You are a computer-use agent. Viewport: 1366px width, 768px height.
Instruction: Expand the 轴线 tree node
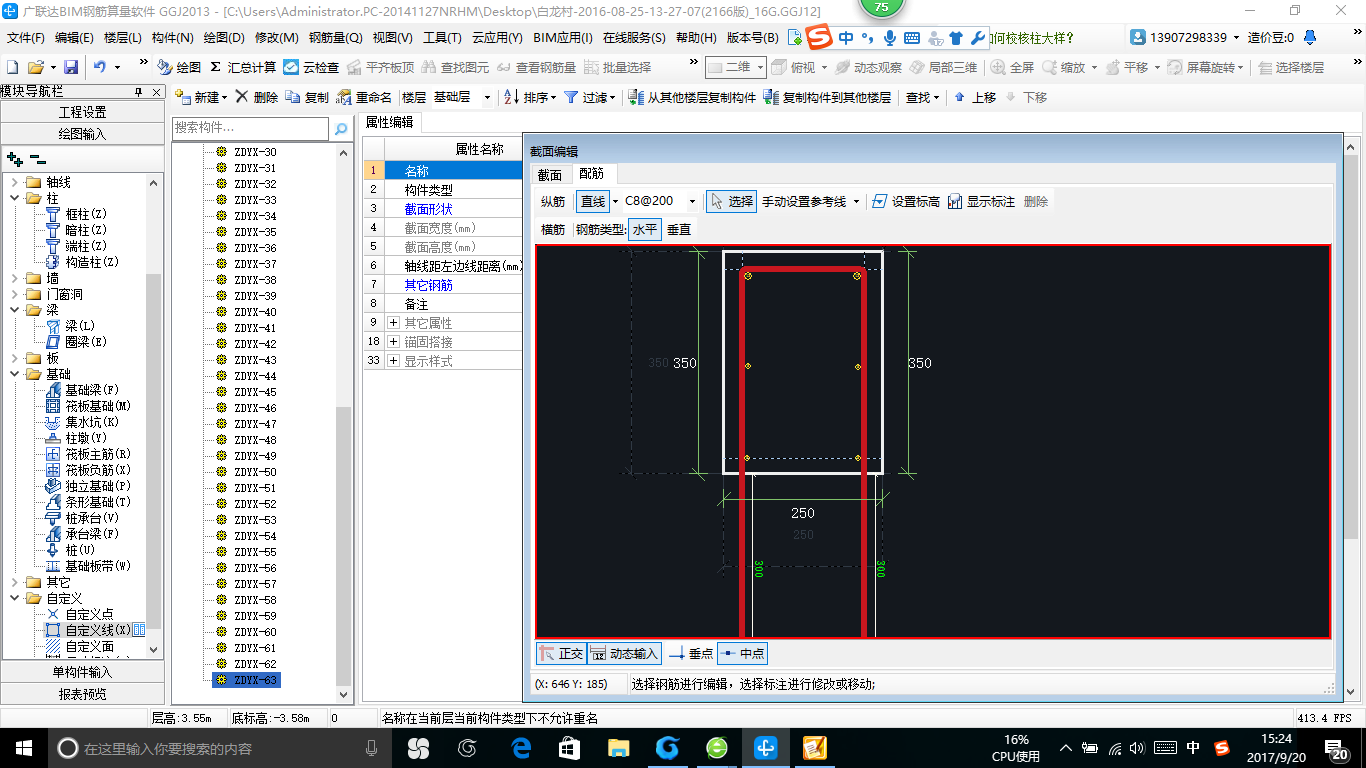click(x=14, y=182)
